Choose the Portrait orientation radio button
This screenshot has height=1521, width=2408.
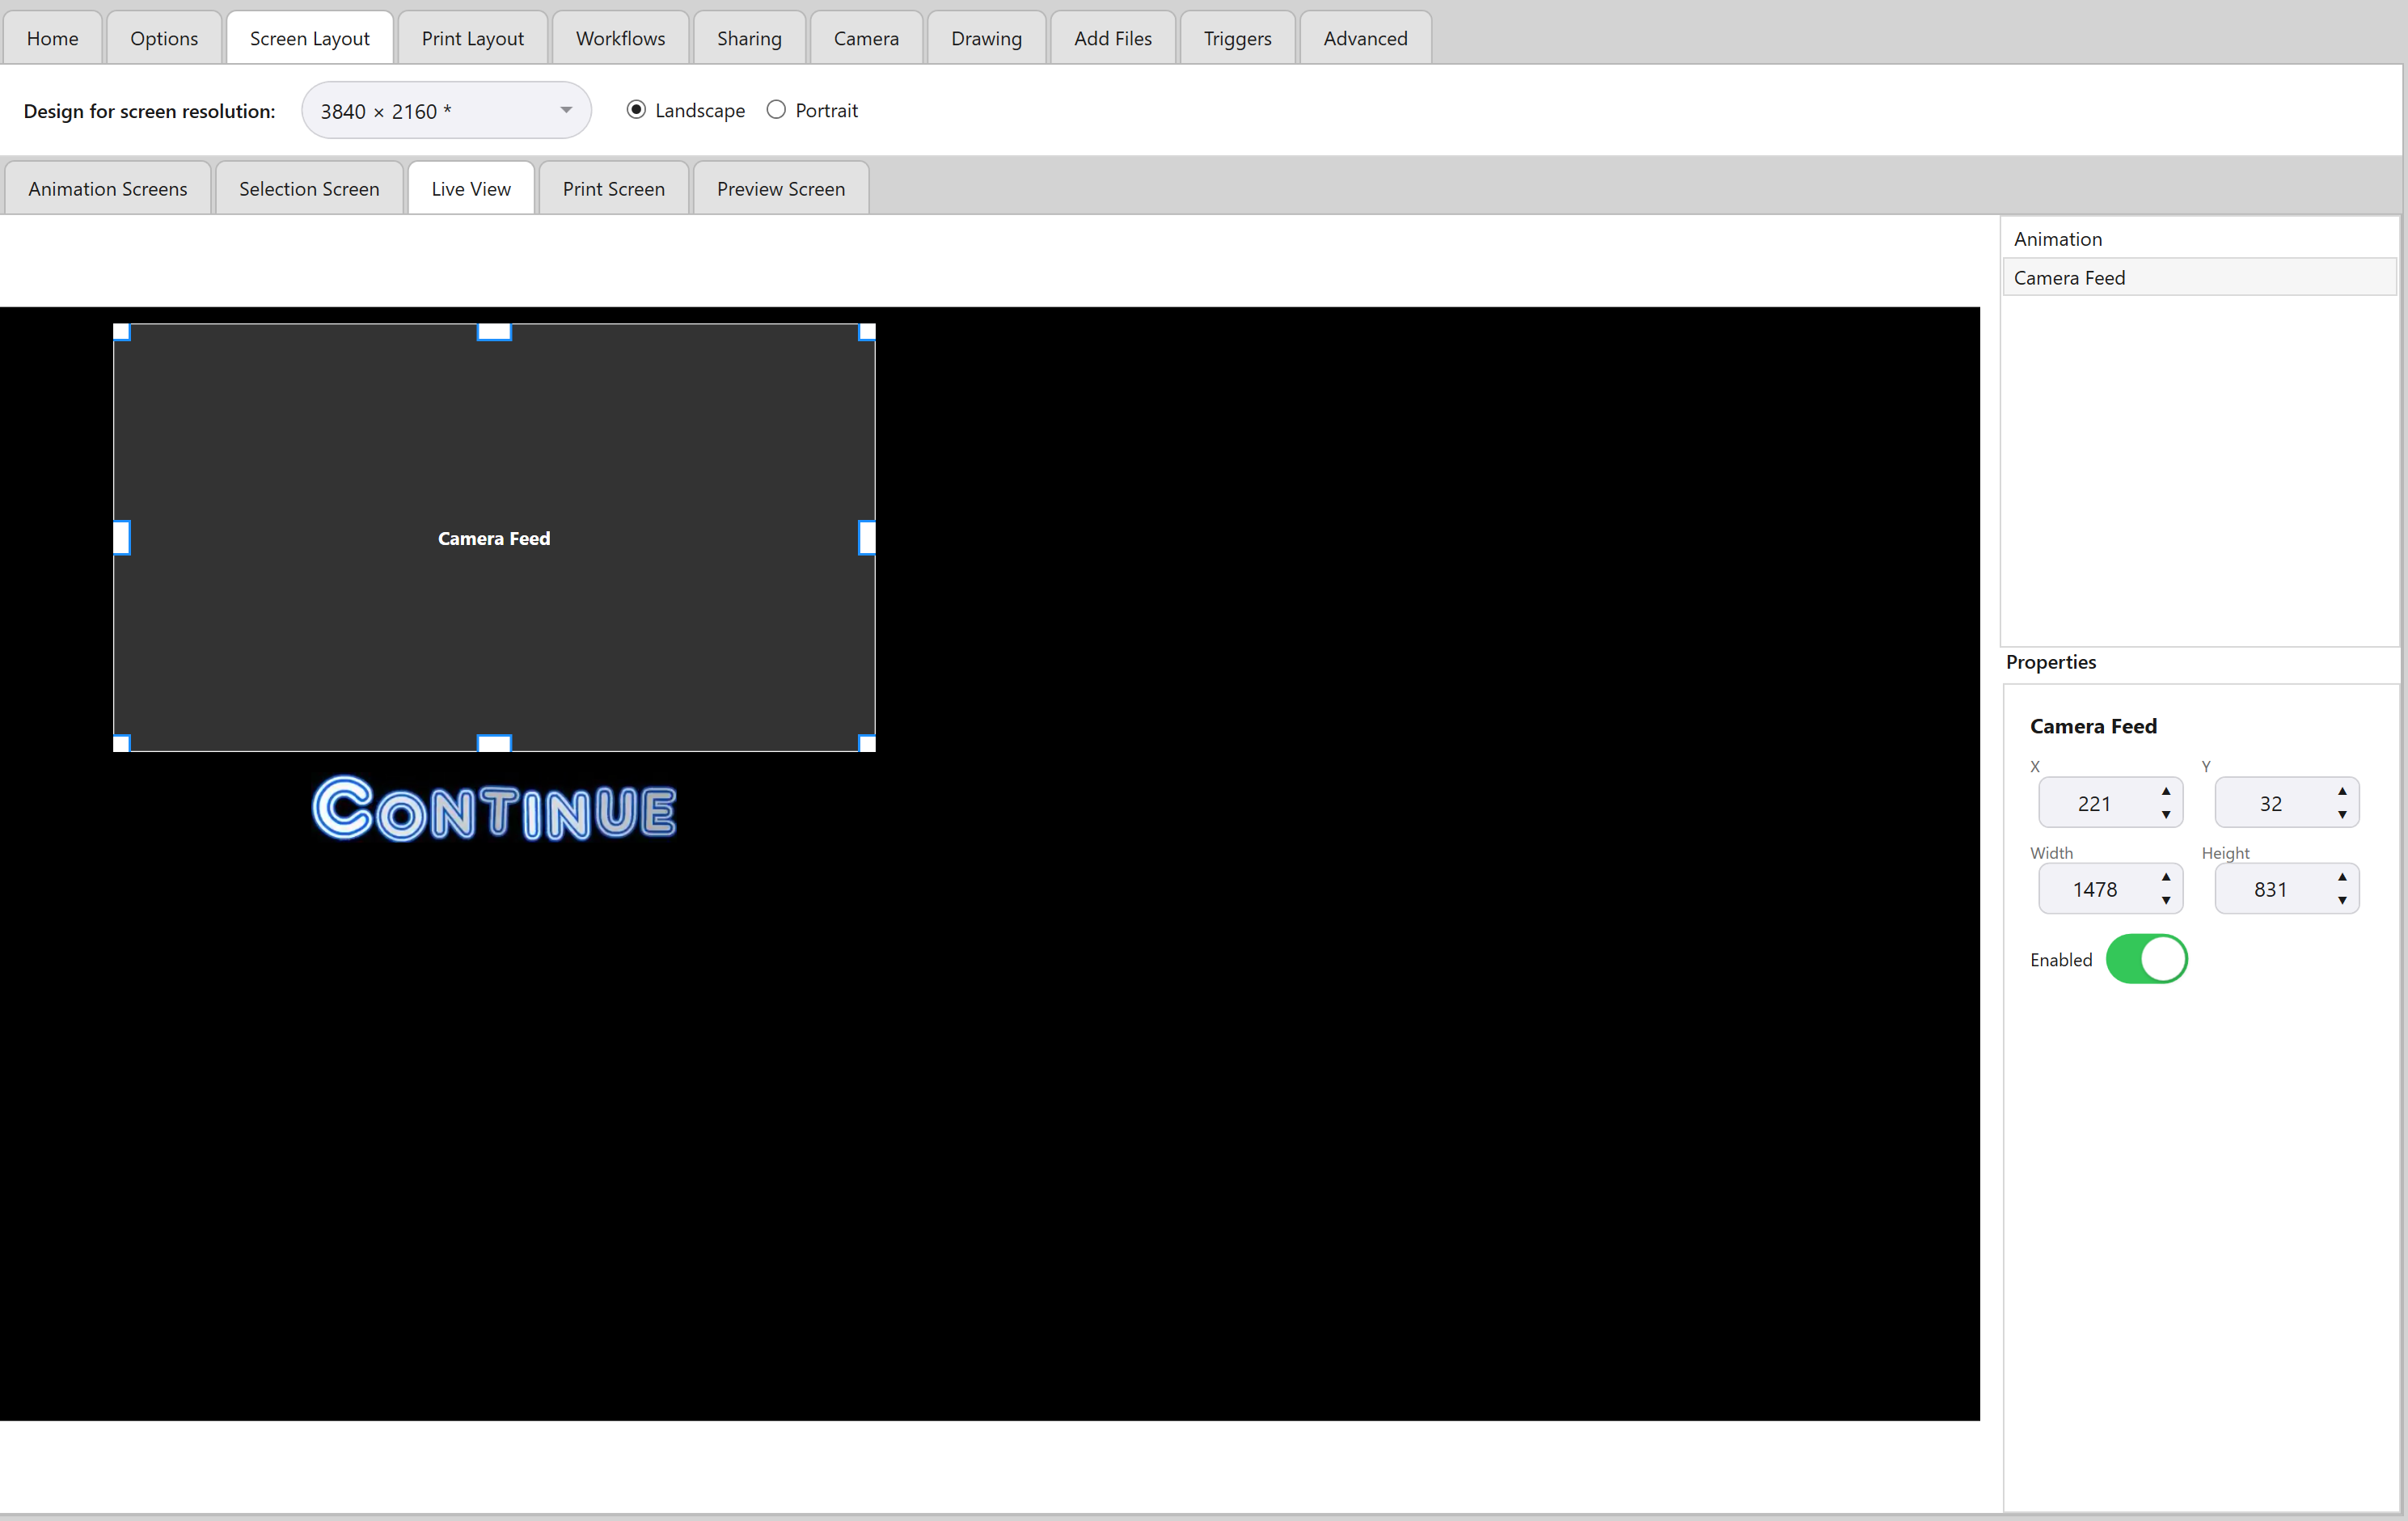(776, 110)
